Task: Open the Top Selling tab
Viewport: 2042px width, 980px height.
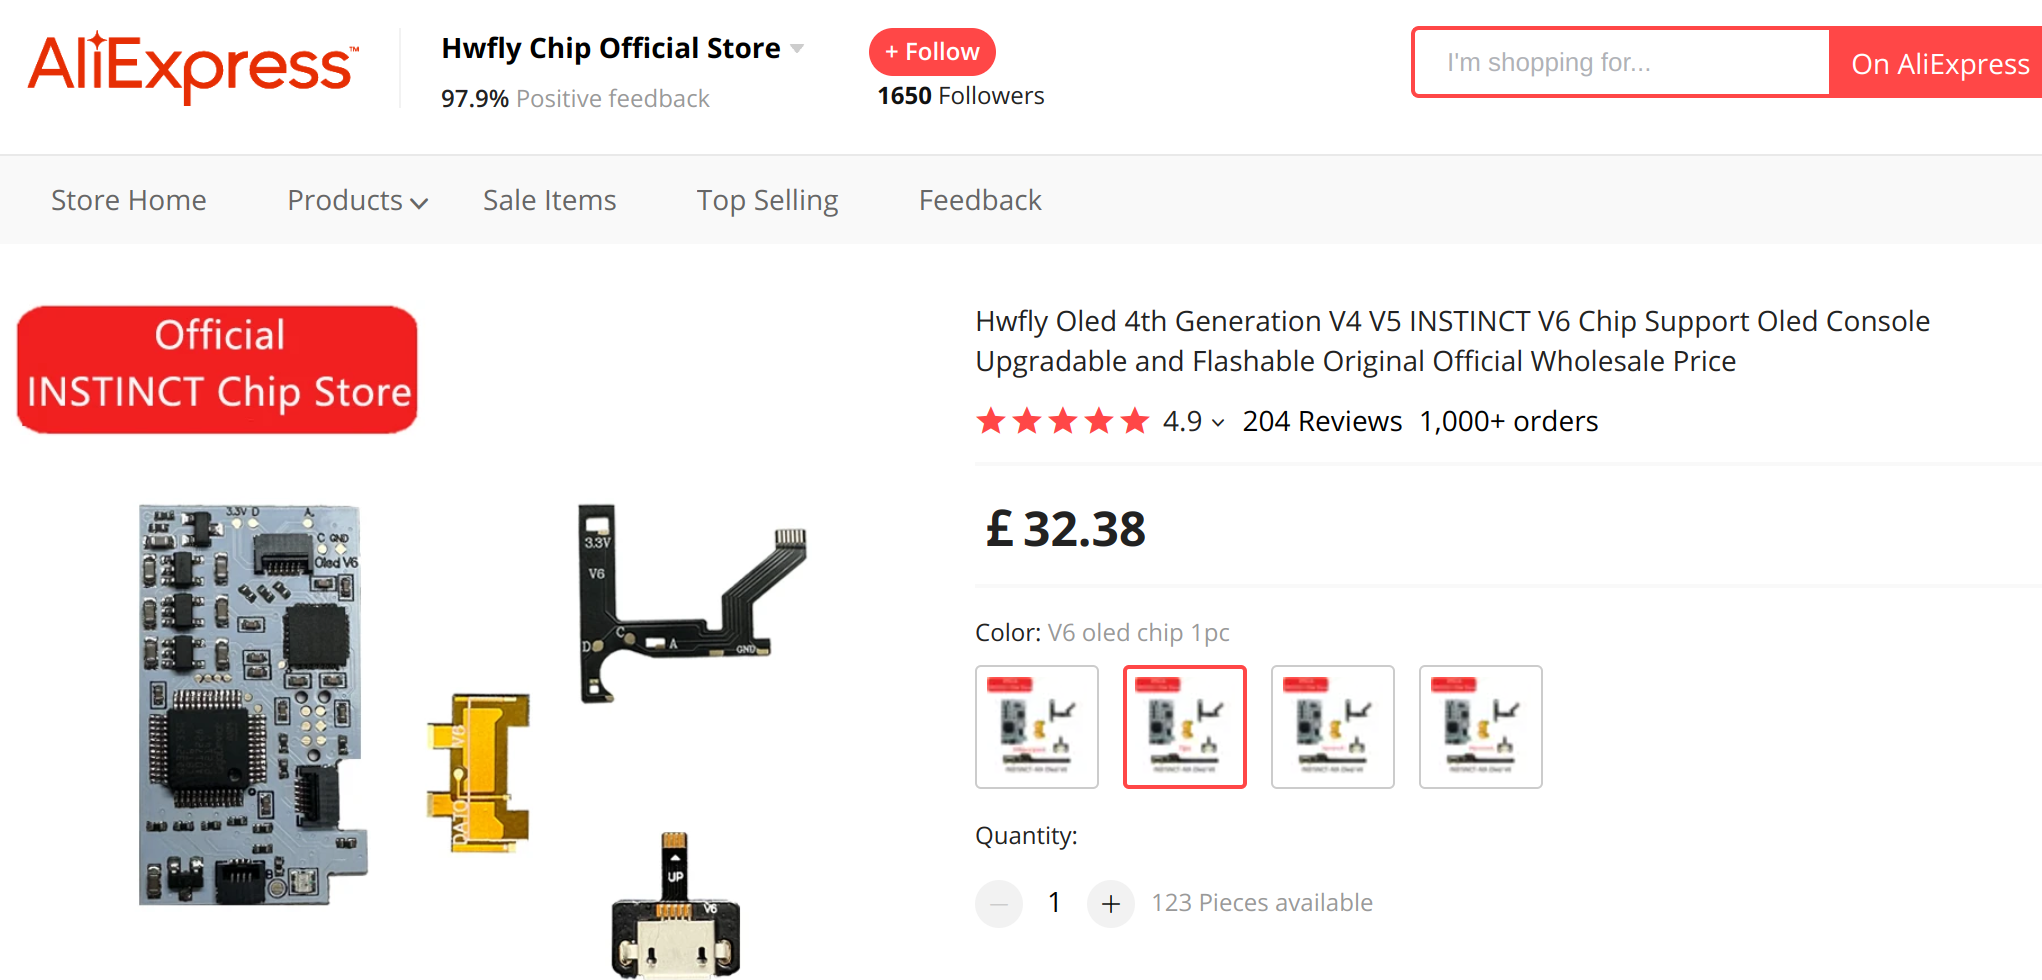Action: tap(767, 201)
